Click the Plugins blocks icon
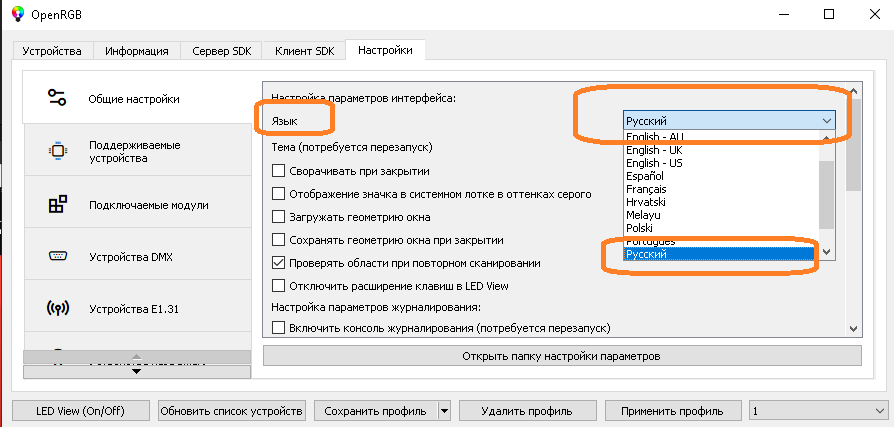Image resolution: width=894 pixels, height=427 pixels. pos(57,204)
